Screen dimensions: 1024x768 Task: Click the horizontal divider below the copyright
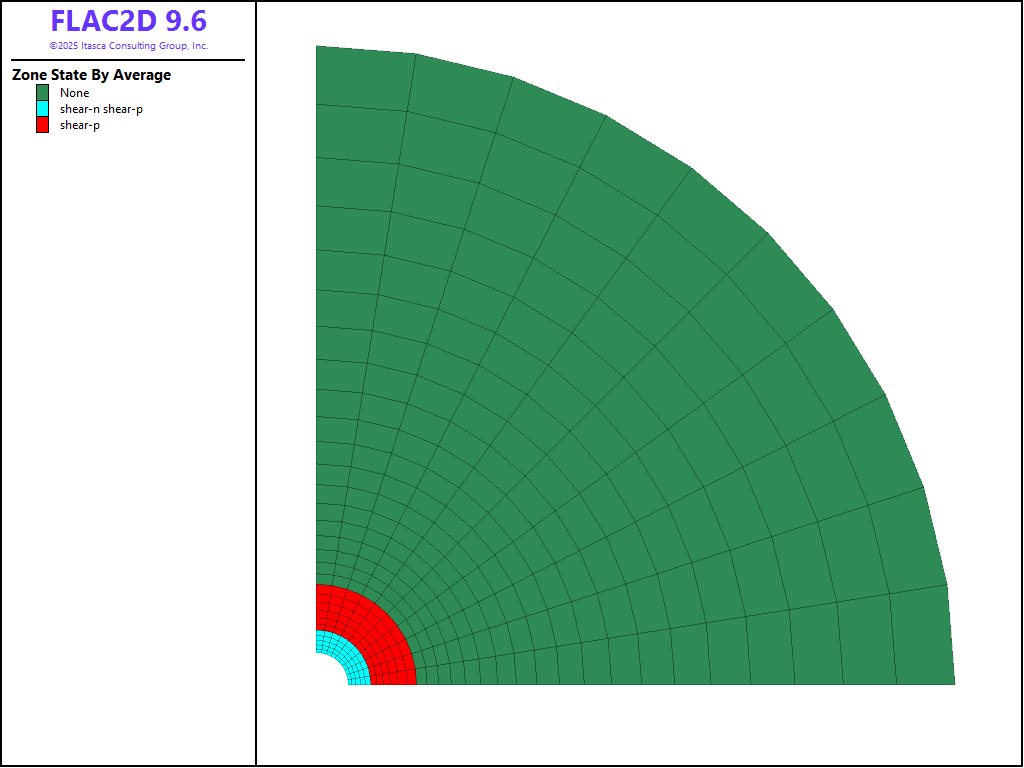click(x=128, y=60)
